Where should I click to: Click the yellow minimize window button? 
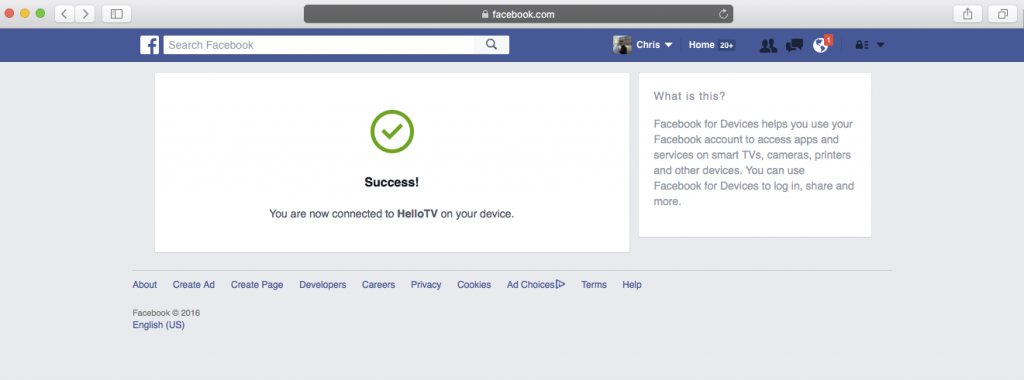25,14
